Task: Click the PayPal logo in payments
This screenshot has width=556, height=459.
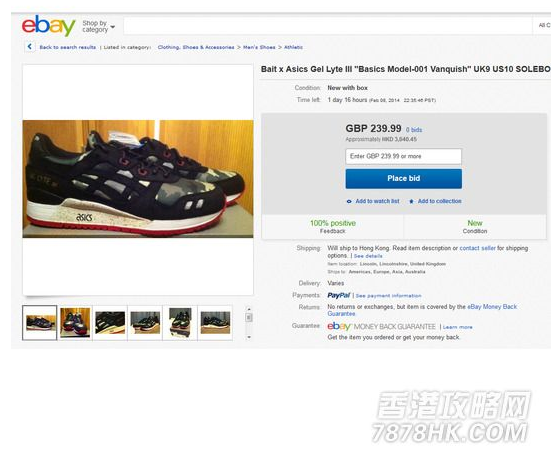Action: click(x=339, y=295)
